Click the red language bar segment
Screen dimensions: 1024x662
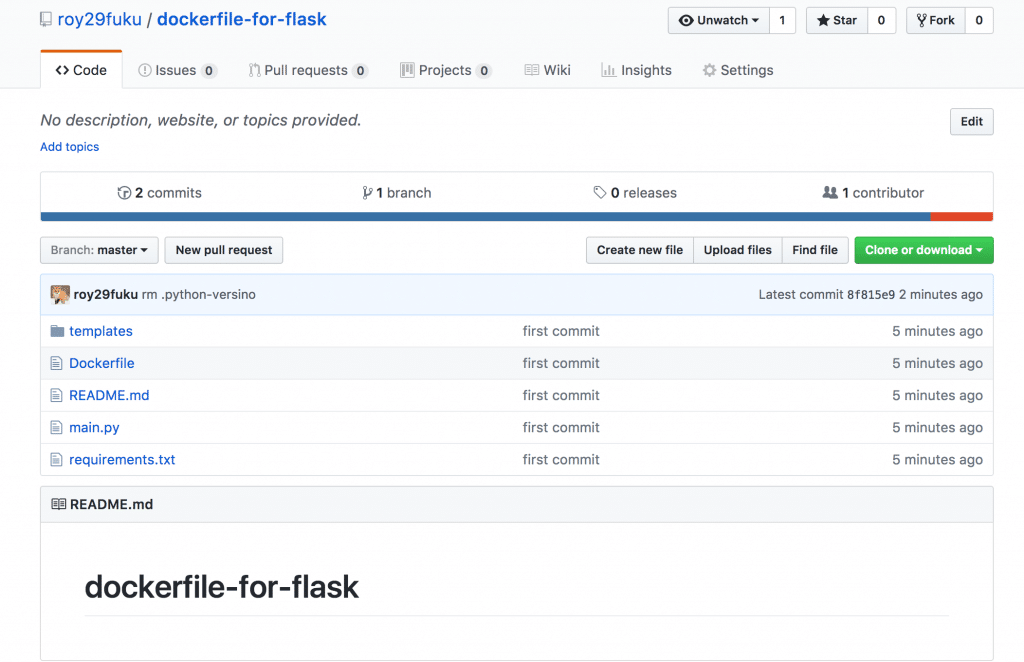[x=962, y=217]
